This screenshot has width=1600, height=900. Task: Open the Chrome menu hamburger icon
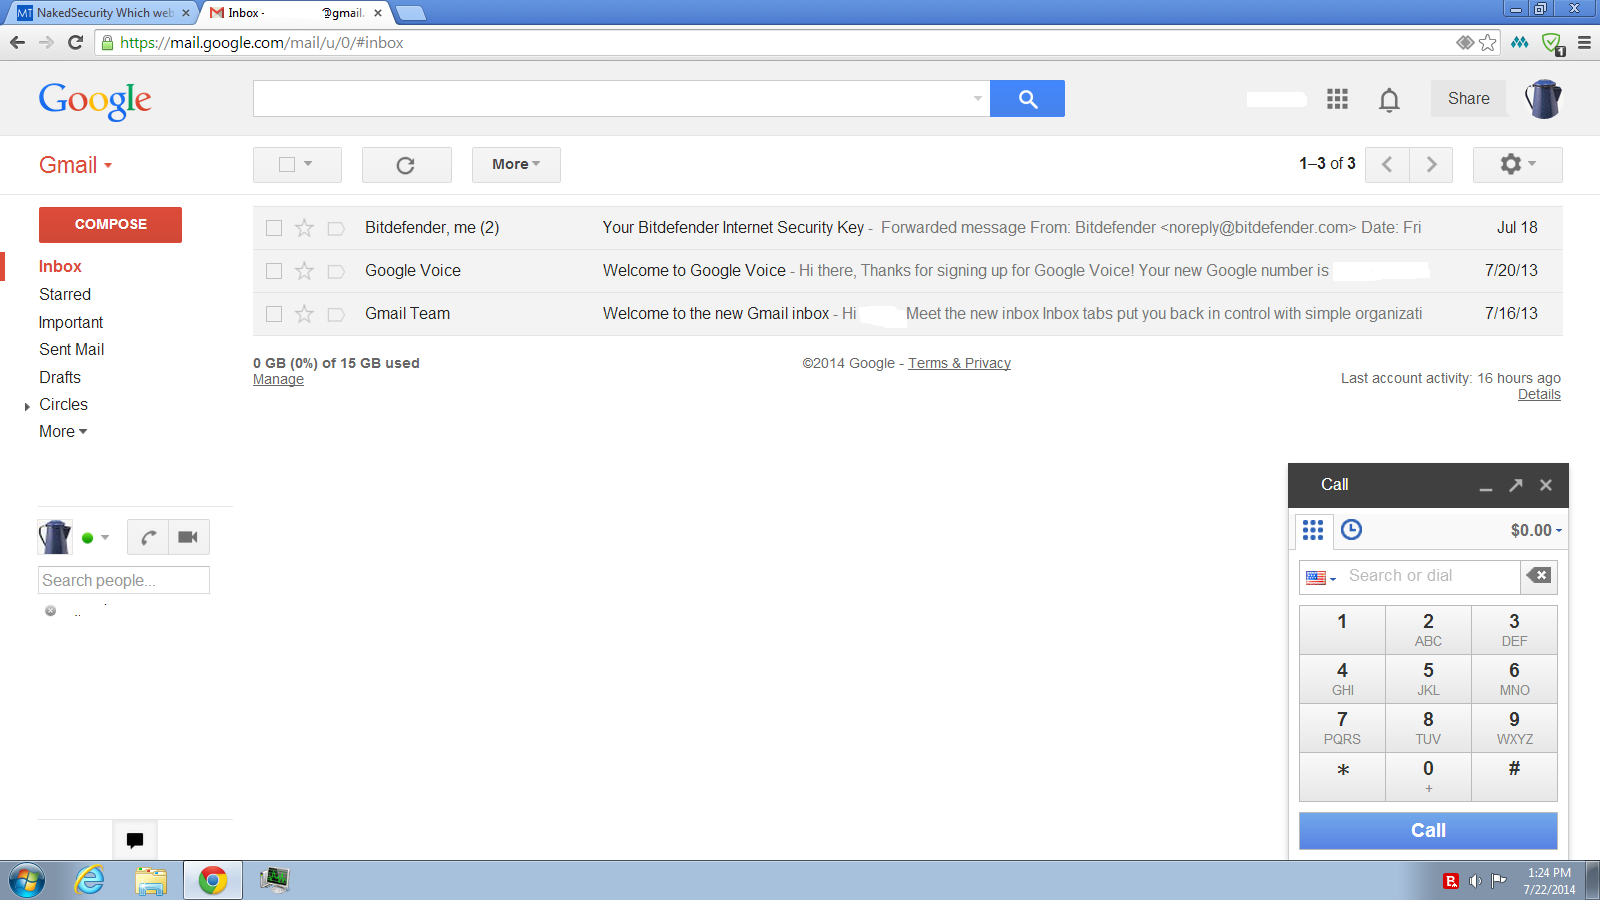coord(1584,43)
